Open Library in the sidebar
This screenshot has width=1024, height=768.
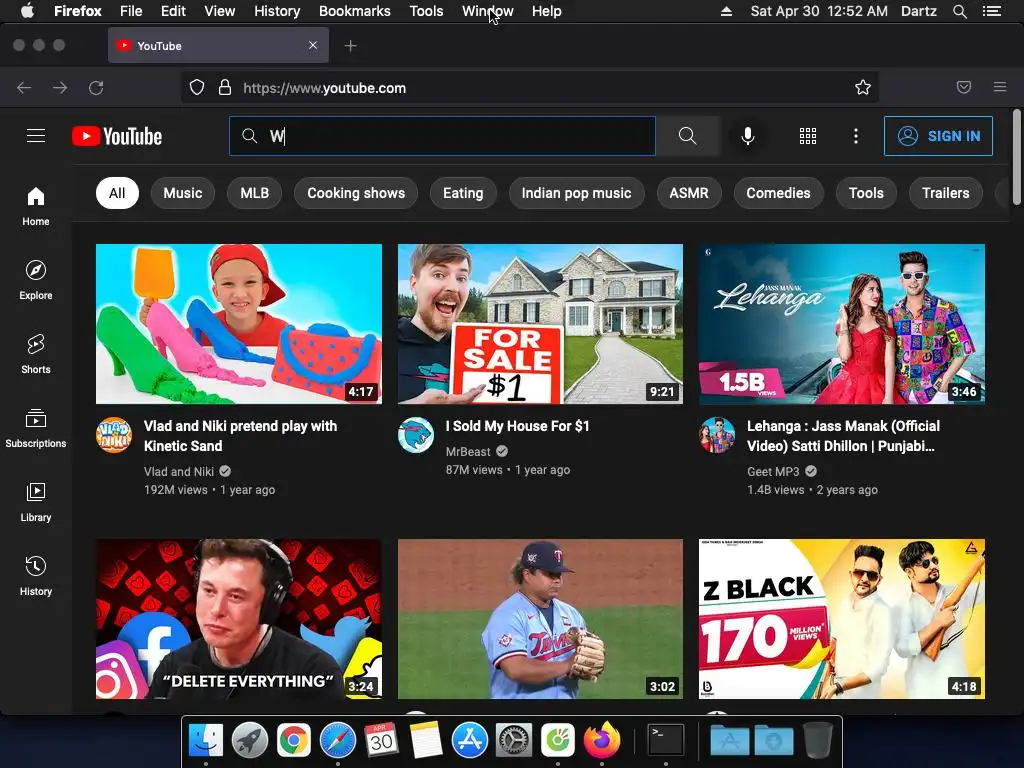36,502
